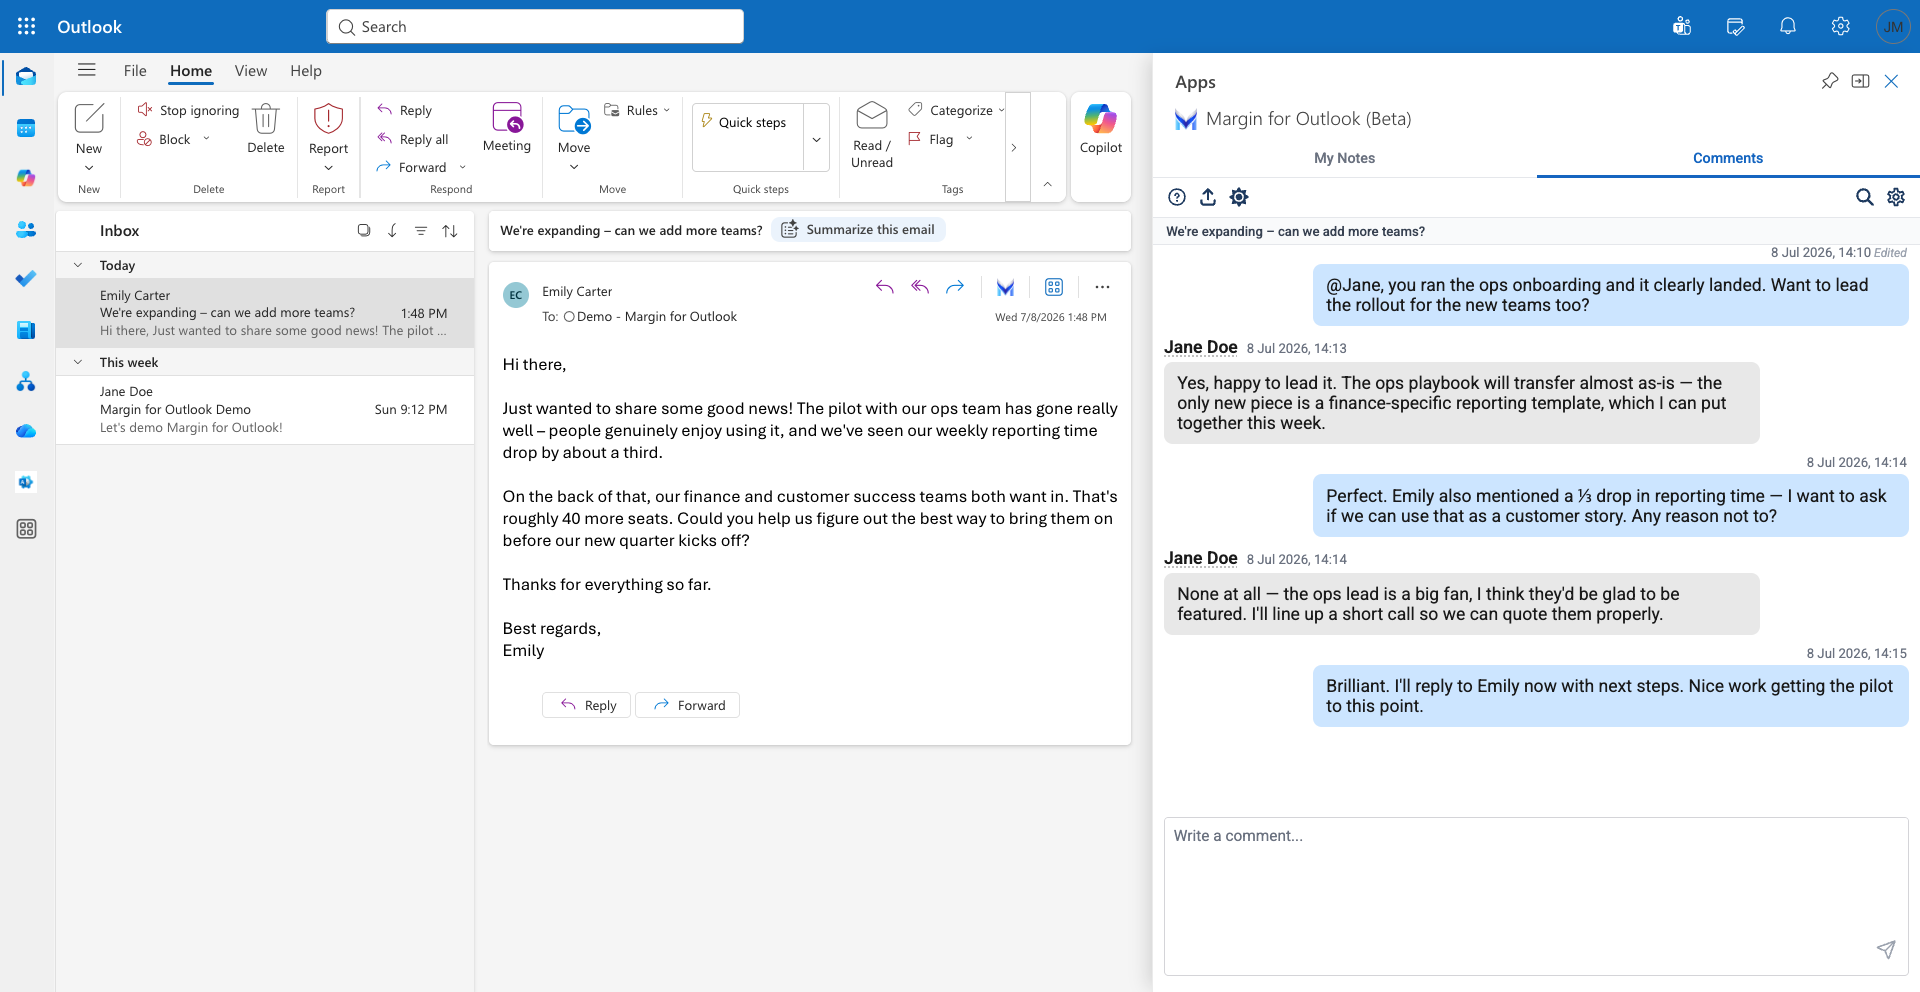
Task: Click the export upload icon in Margin panel
Action: point(1208,197)
